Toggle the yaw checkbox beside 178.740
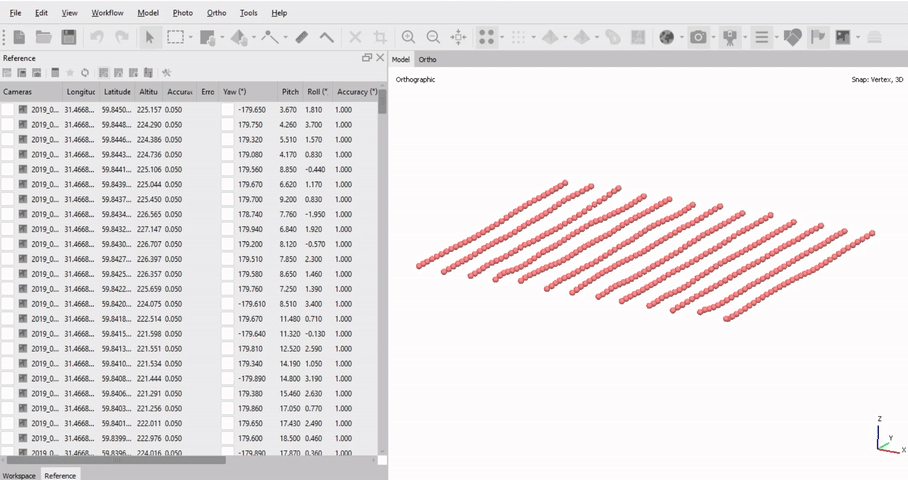Screen dimensions: 908x480 pyautogui.click(x=228, y=214)
